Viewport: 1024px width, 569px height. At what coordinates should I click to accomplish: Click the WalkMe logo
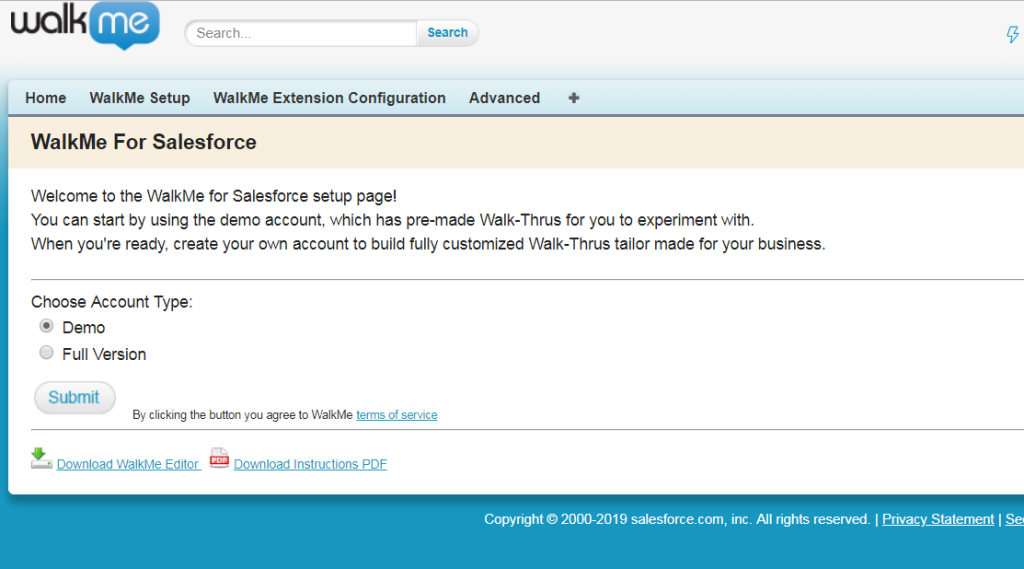(x=84, y=25)
